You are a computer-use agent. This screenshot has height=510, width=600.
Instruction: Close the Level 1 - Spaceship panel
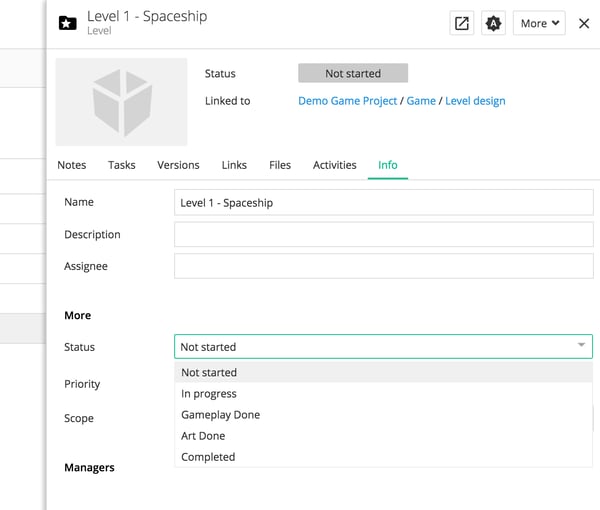click(x=584, y=23)
